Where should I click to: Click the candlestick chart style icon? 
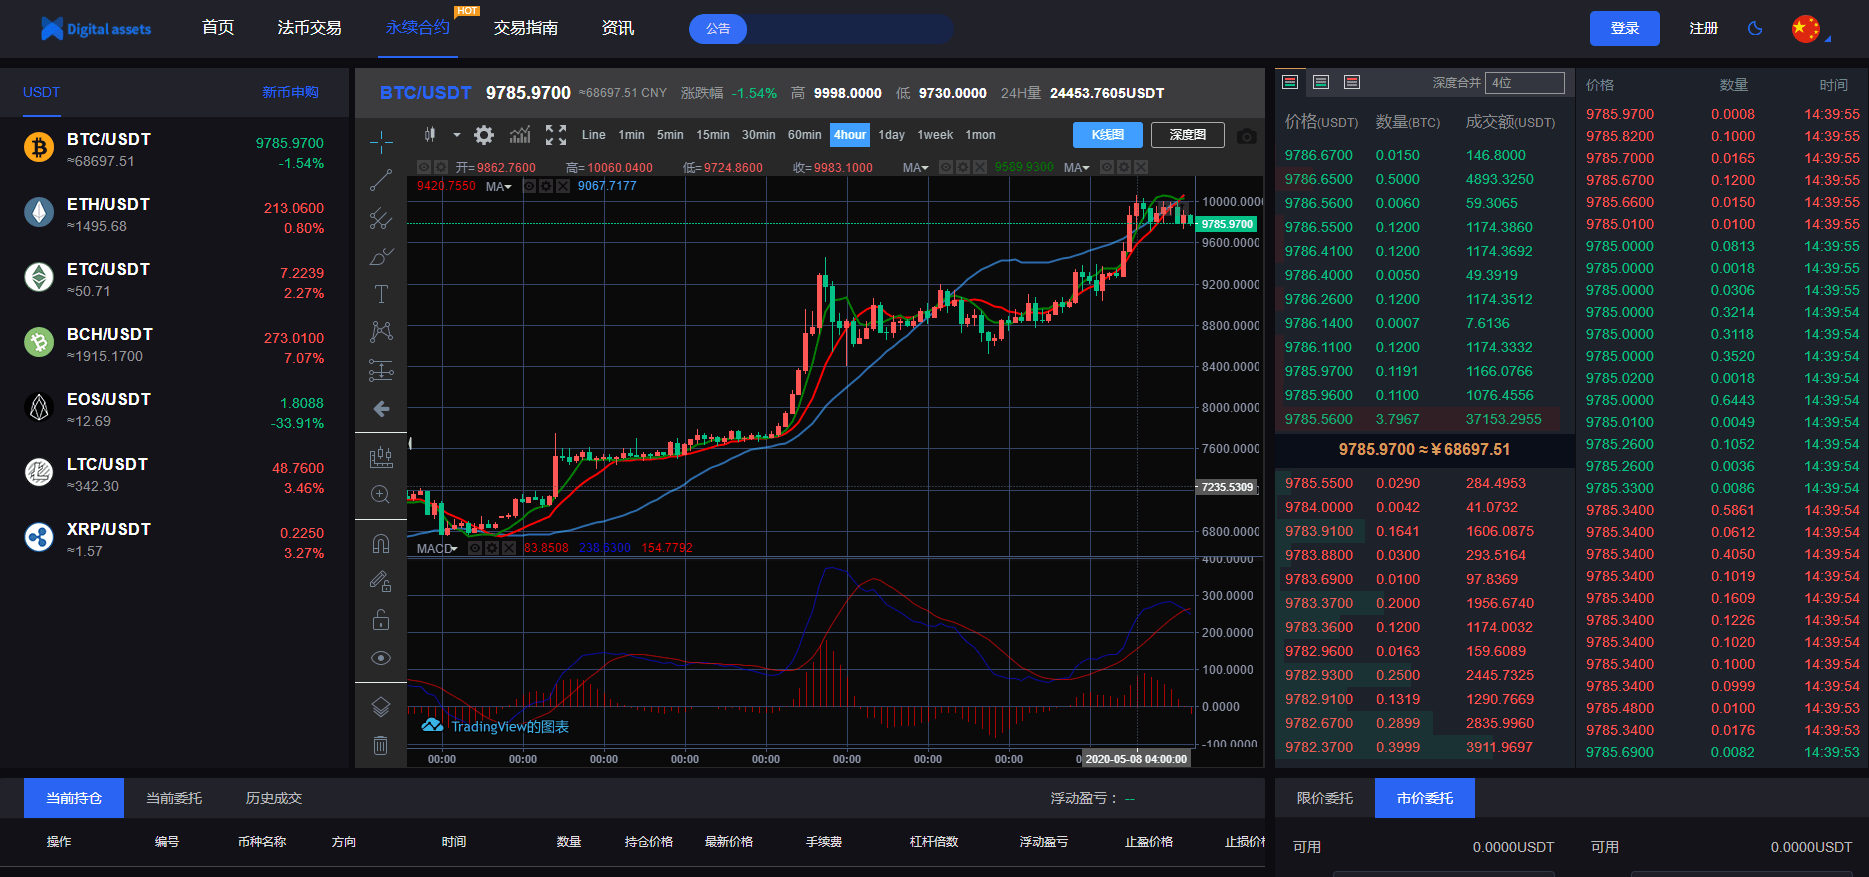pos(430,134)
